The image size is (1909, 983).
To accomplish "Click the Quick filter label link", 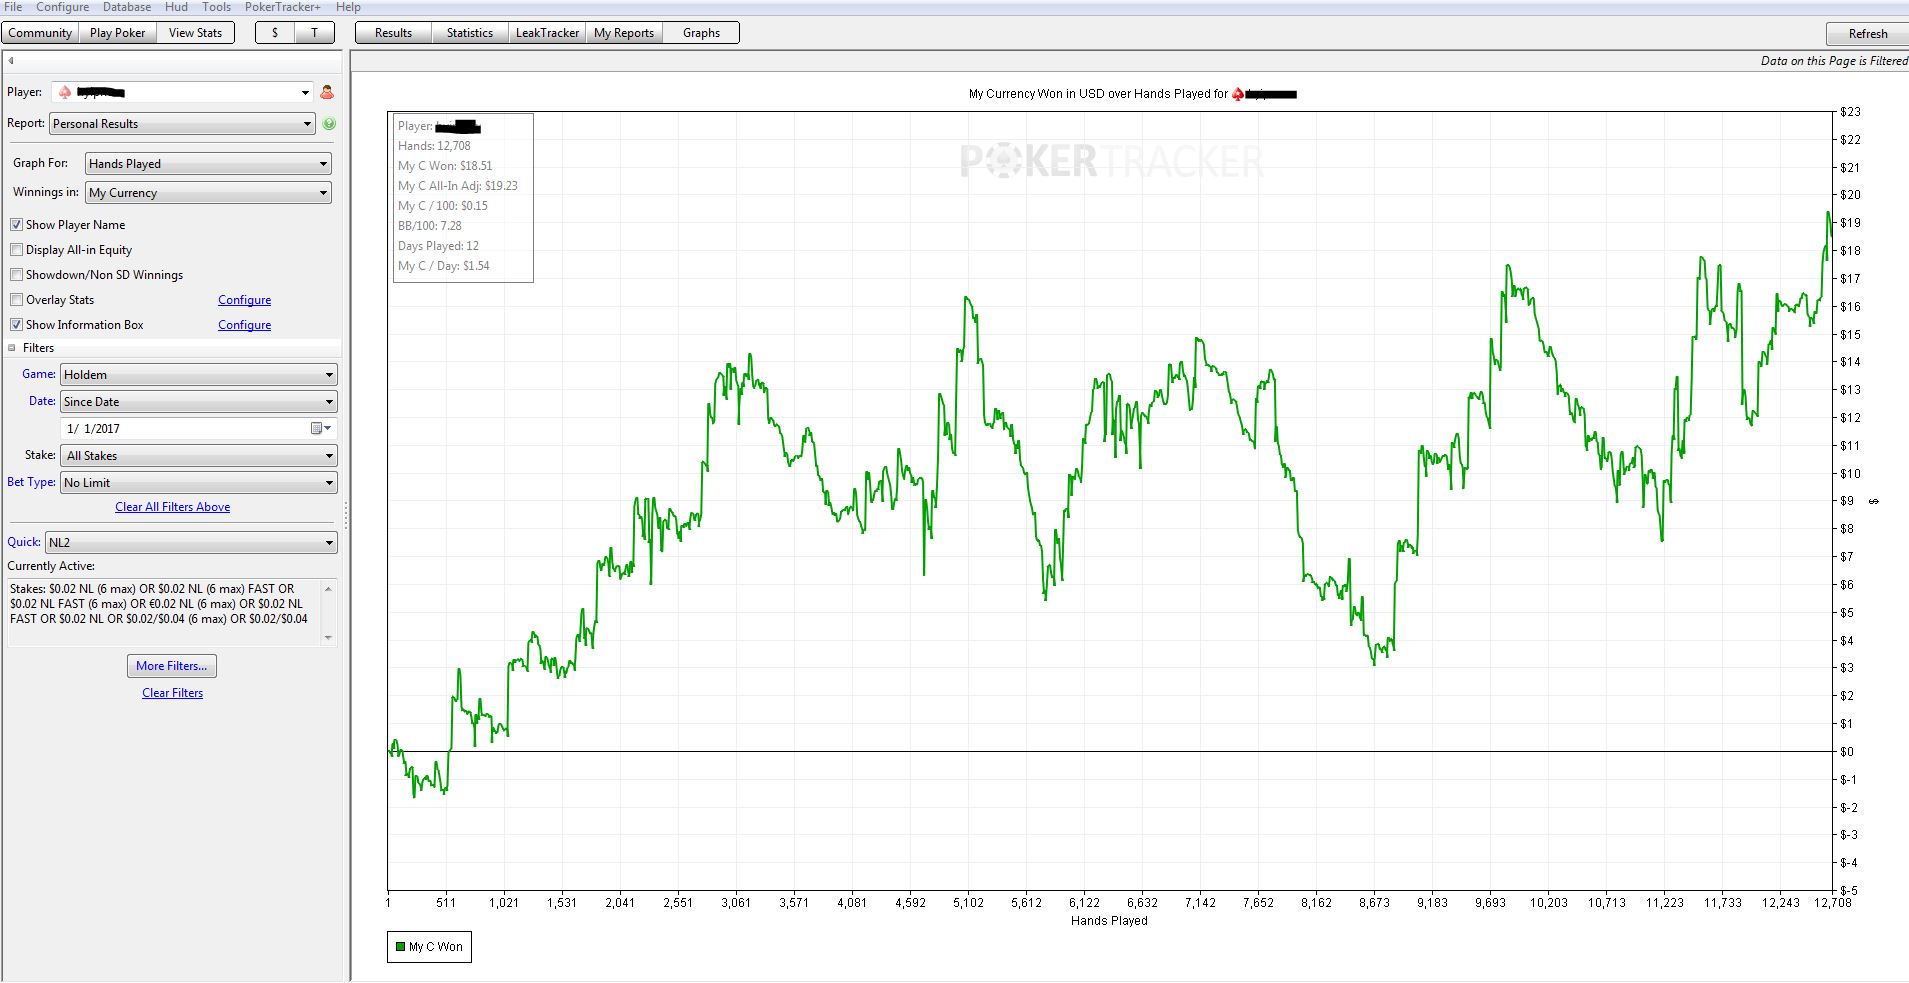I will click(x=24, y=542).
